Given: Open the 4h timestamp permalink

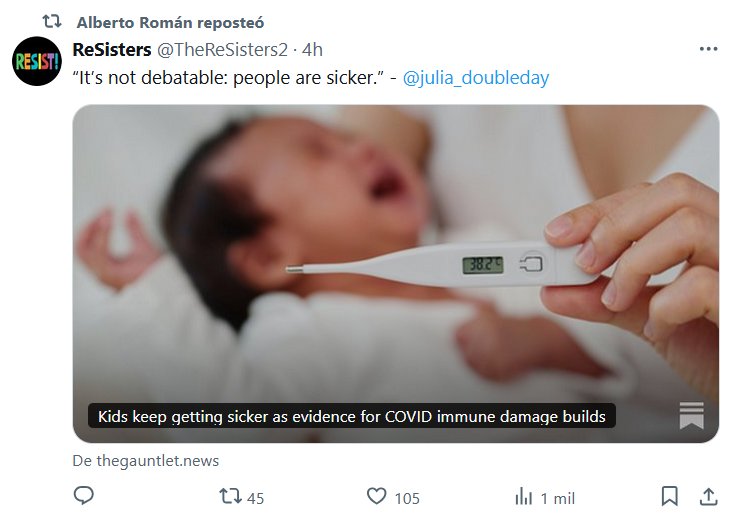Looking at the screenshot, I should coord(313,49).
